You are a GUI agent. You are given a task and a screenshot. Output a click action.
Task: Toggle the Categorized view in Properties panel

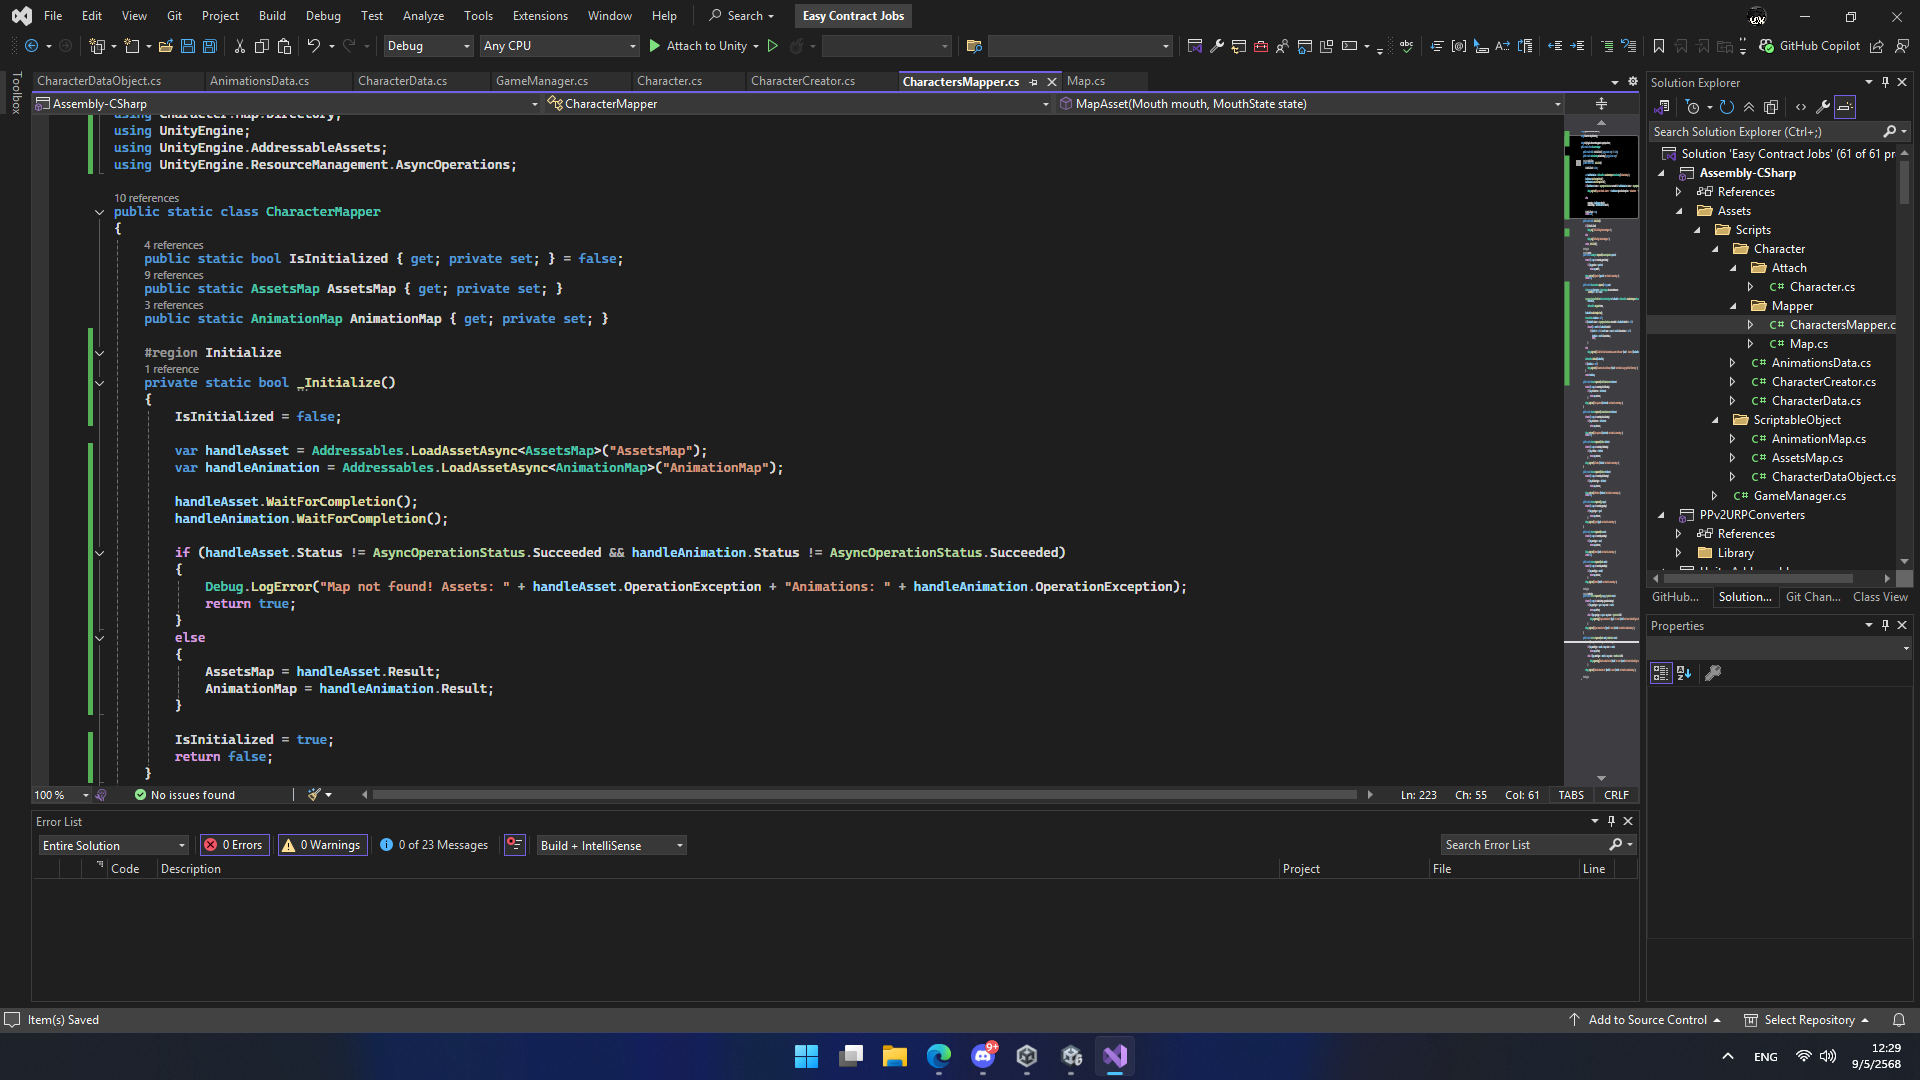pyautogui.click(x=1661, y=673)
